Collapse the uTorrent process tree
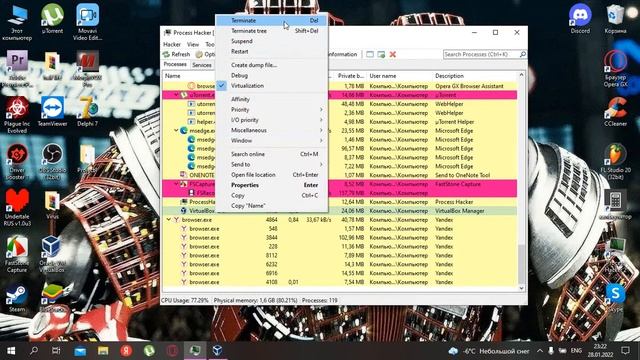The width and height of the screenshot is (640, 360). coord(176,95)
